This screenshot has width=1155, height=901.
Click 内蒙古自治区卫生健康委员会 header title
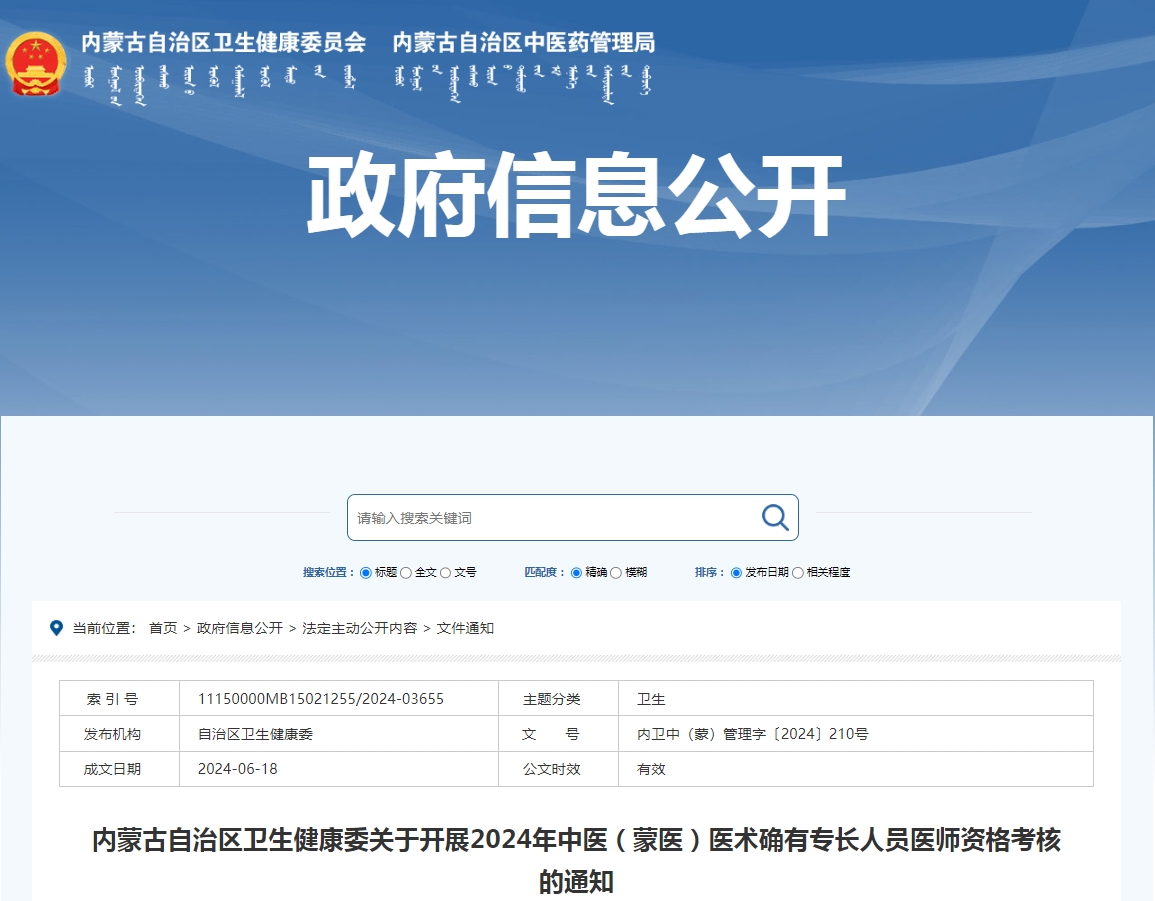(x=224, y=43)
